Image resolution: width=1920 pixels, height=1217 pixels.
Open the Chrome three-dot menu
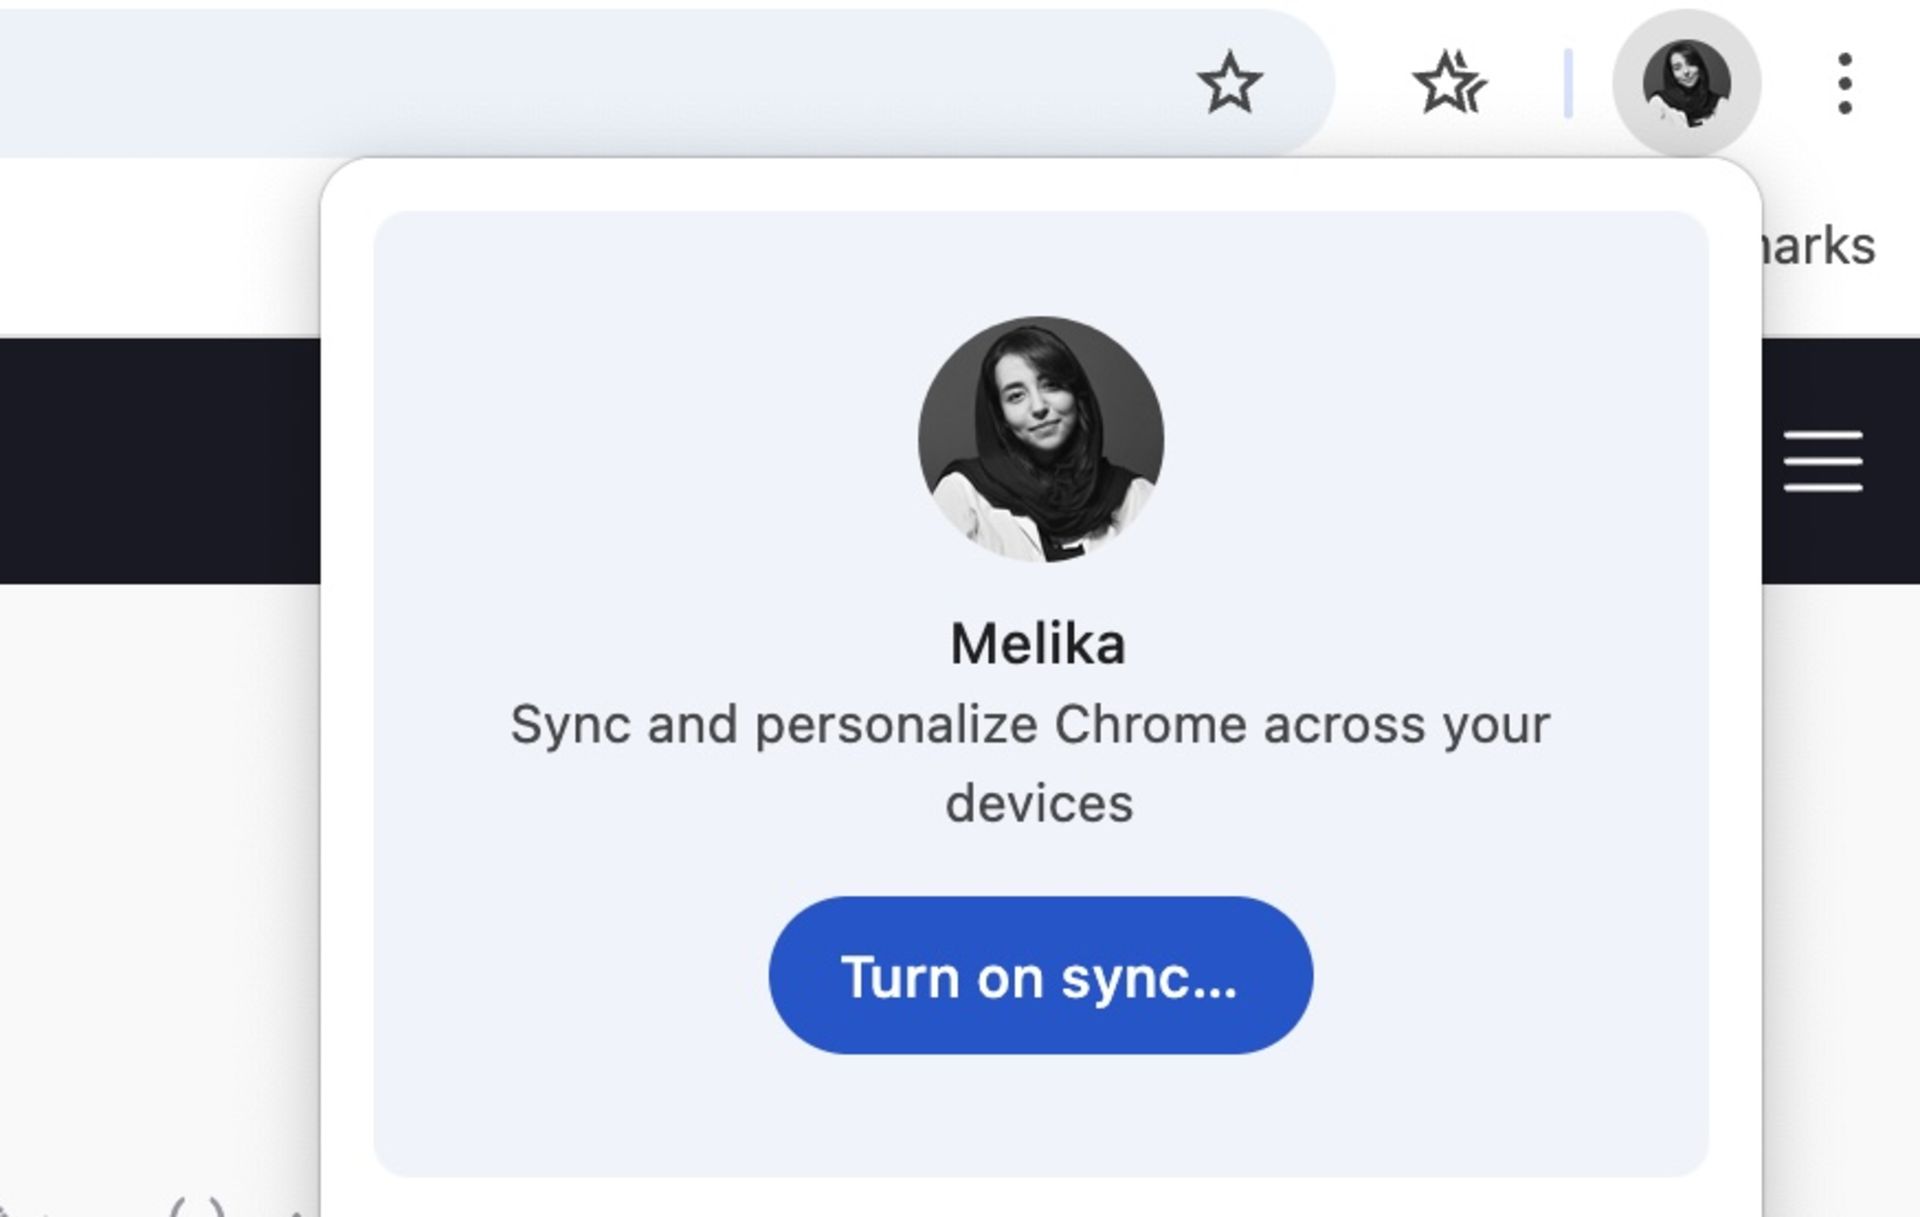click(1845, 83)
